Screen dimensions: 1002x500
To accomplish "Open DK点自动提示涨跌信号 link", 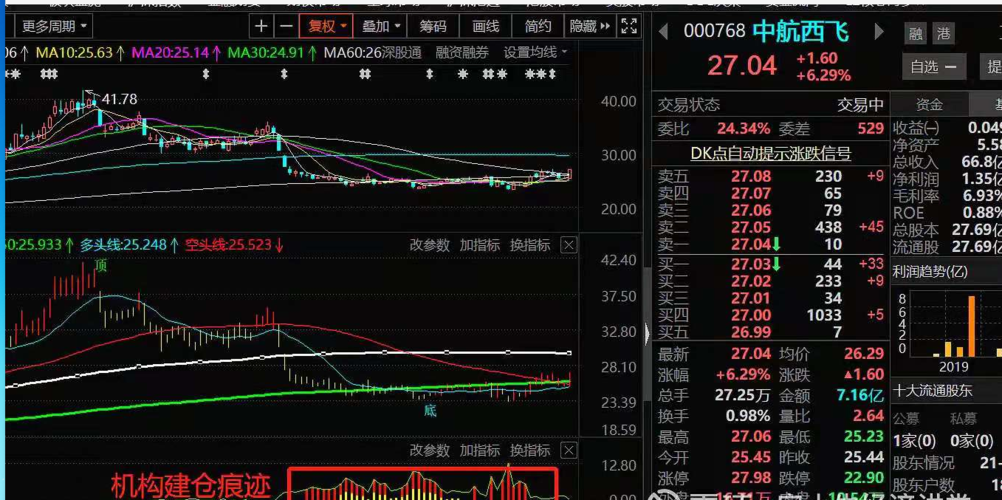I will [771, 153].
